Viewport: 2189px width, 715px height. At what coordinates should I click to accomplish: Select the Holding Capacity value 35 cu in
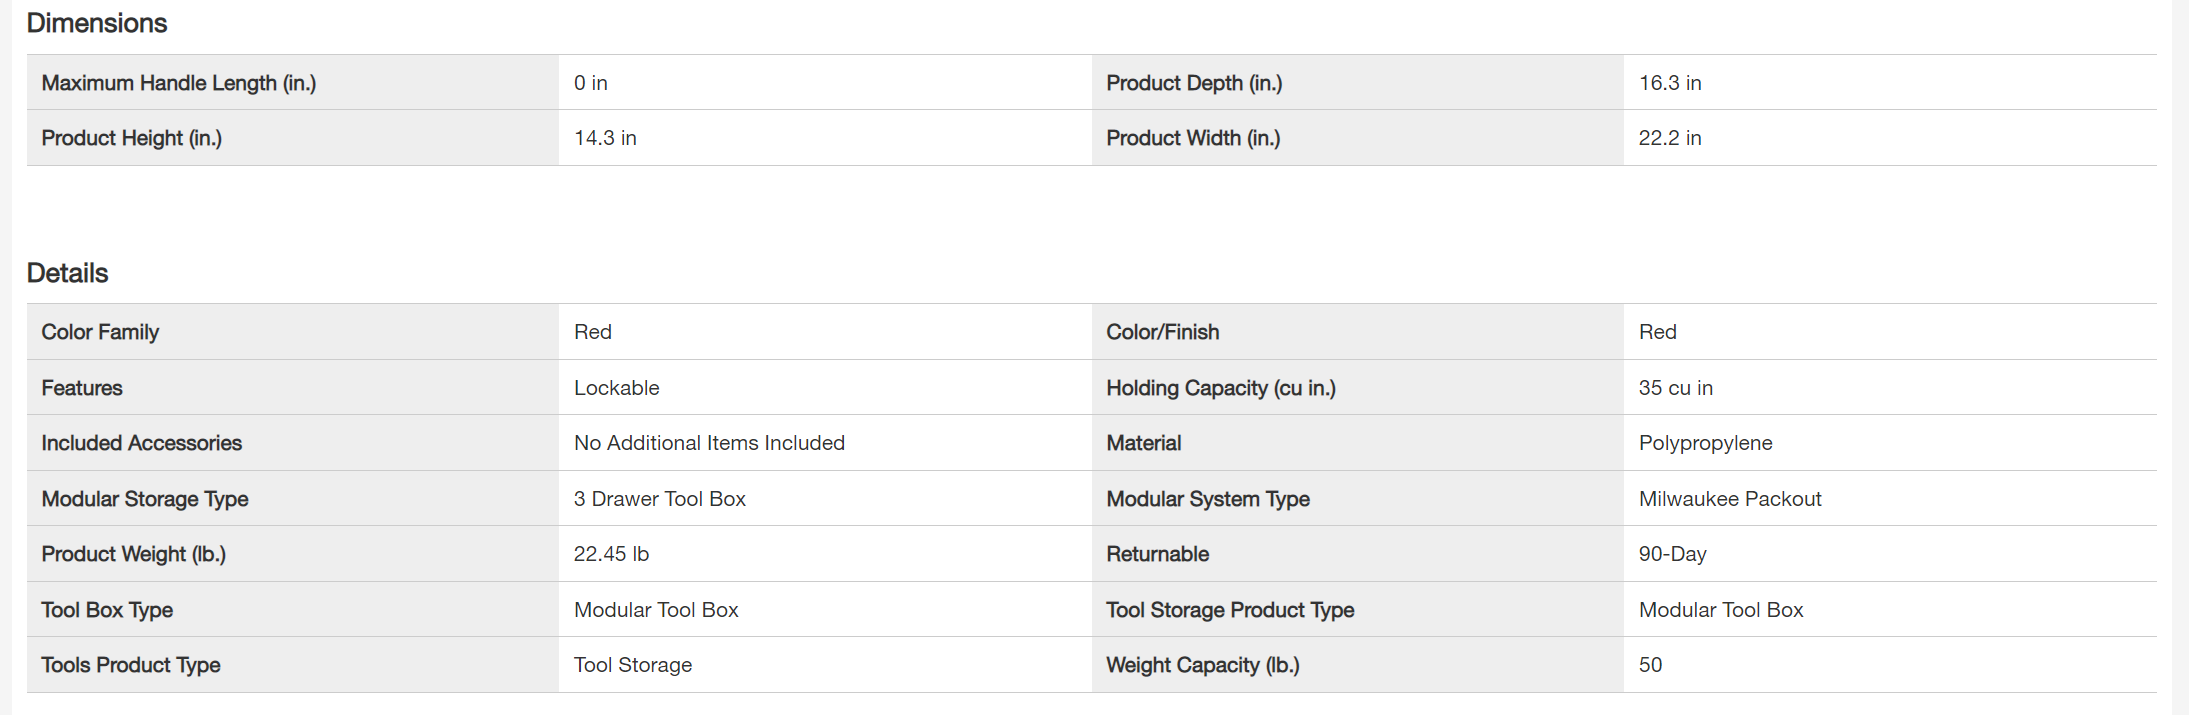click(1676, 388)
